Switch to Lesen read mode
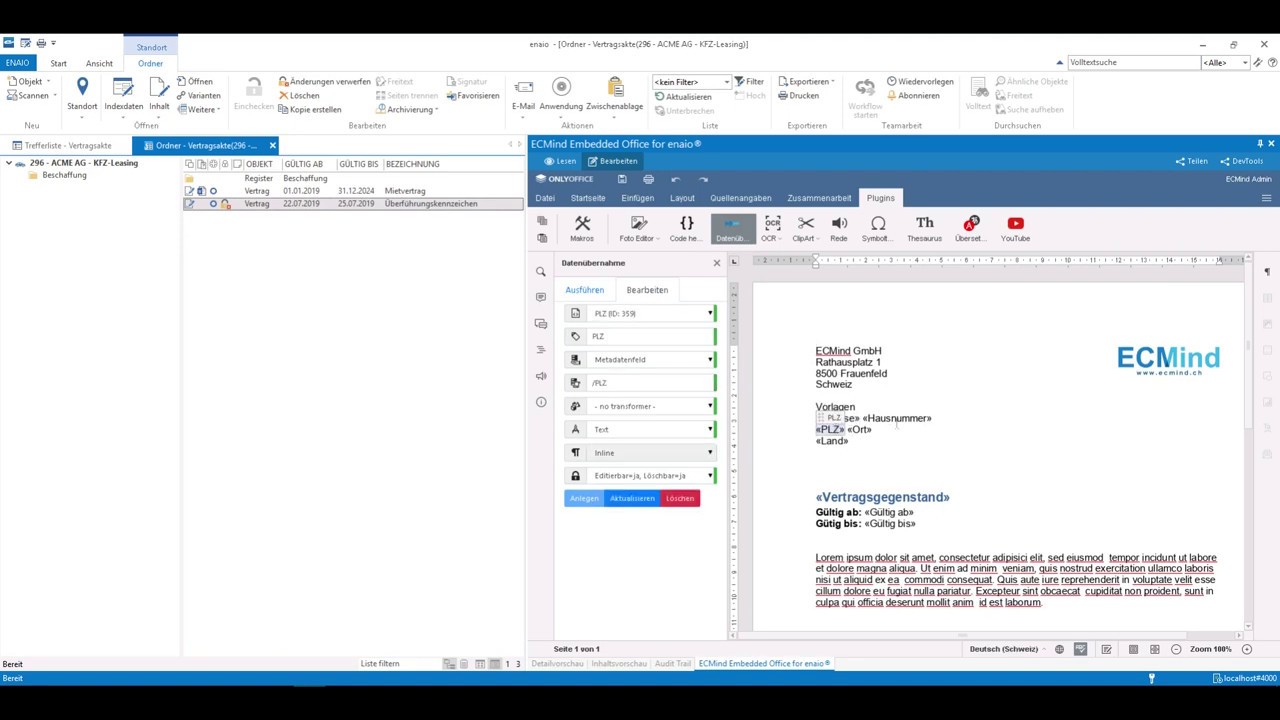Screen dimensions: 1280x720 [560, 161]
